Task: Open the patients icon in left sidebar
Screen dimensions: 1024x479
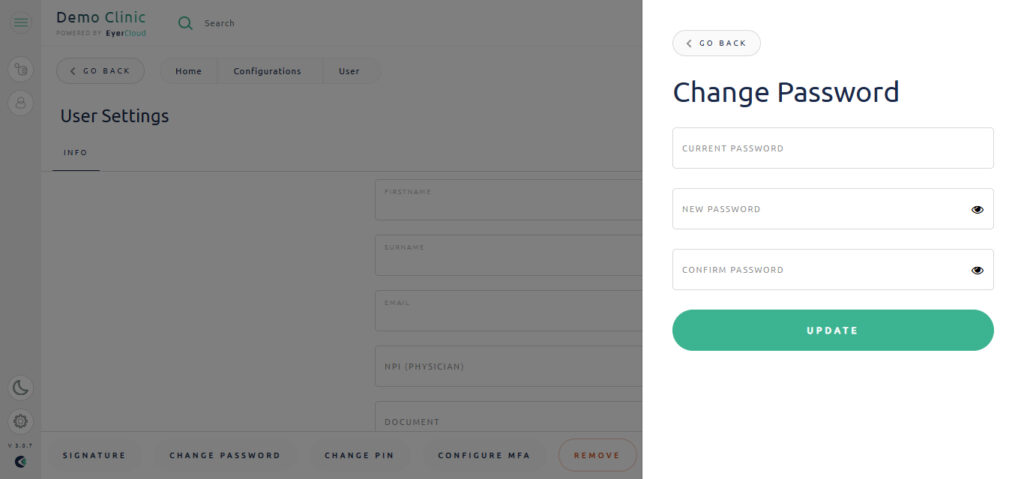Action: pos(21,103)
